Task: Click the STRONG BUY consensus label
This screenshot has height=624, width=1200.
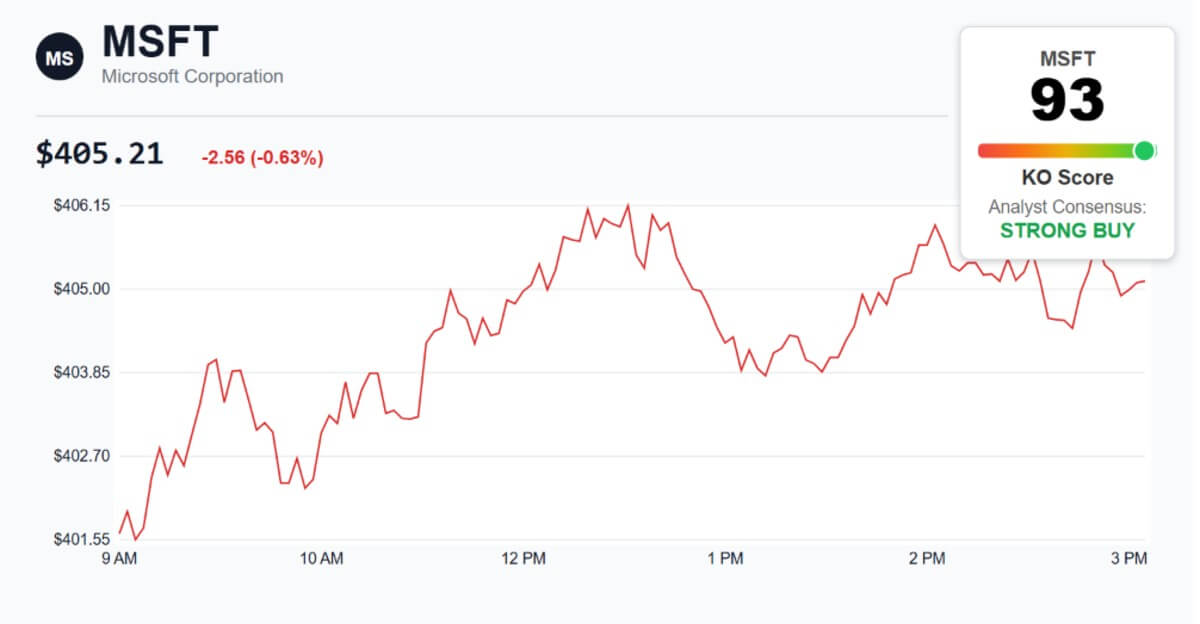Action: [x=1067, y=231]
